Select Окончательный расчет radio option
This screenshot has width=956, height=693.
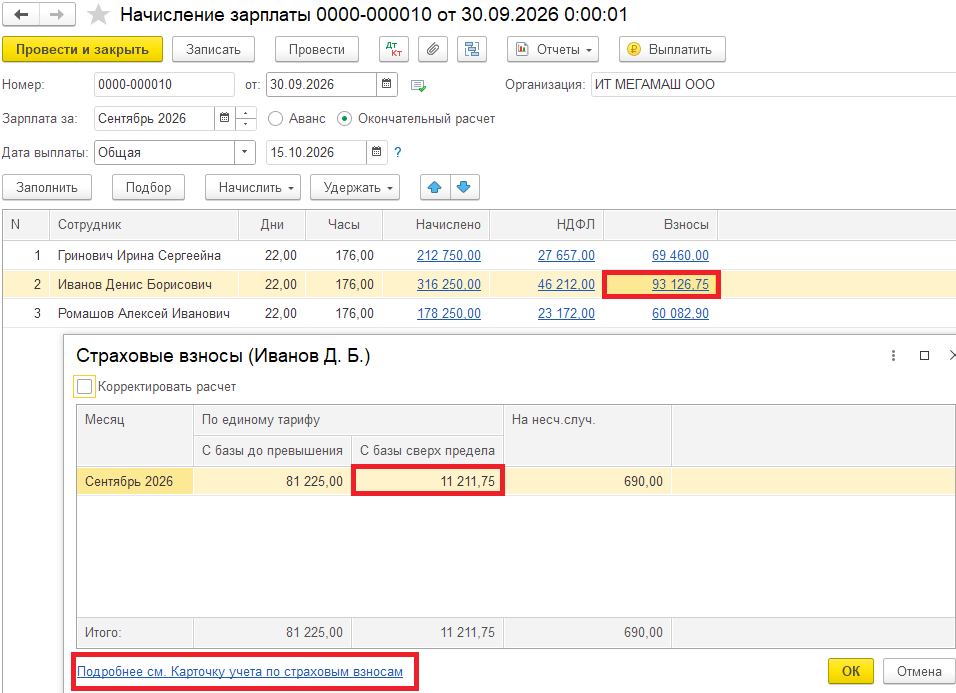(x=345, y=119)
